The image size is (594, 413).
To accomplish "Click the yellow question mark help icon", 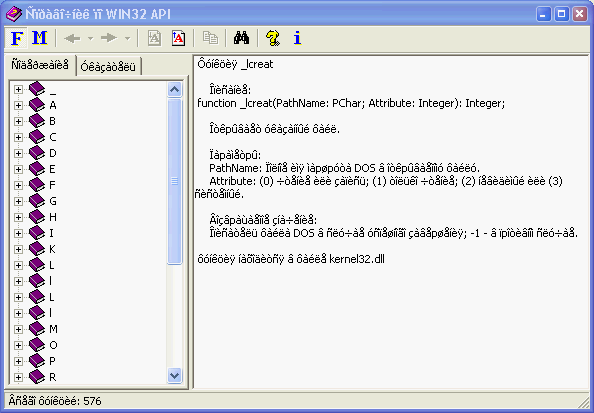I will (x=273, y=38).
